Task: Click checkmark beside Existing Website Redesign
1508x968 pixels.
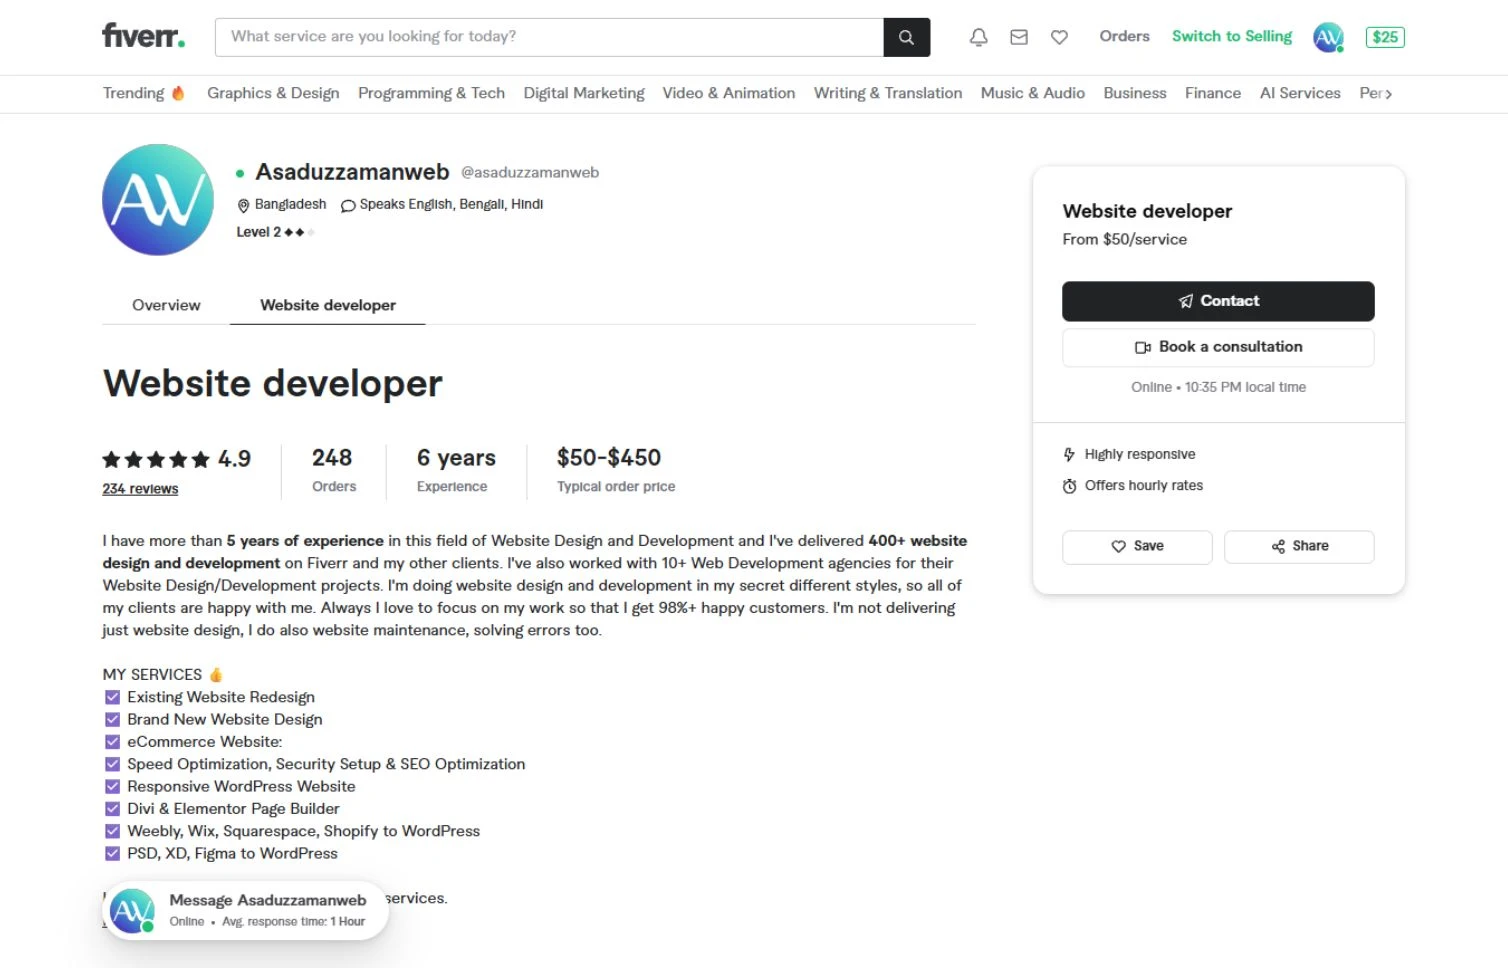Action: (112, 697)
